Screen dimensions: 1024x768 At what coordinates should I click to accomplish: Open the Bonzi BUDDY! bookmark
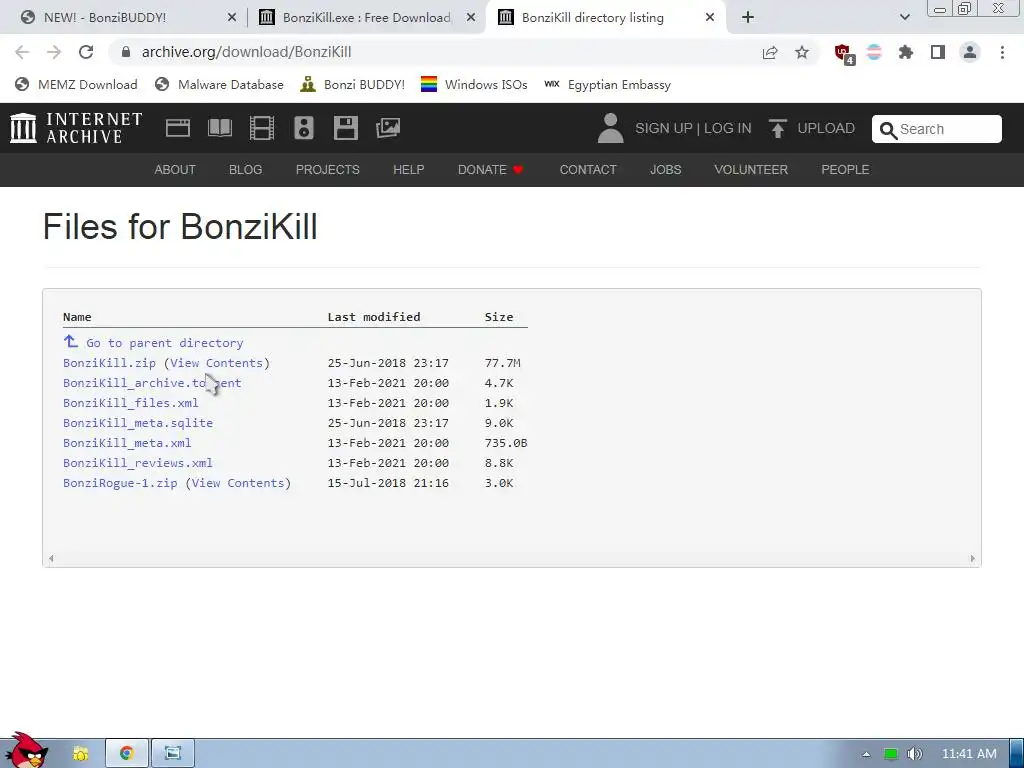point(353,84)
